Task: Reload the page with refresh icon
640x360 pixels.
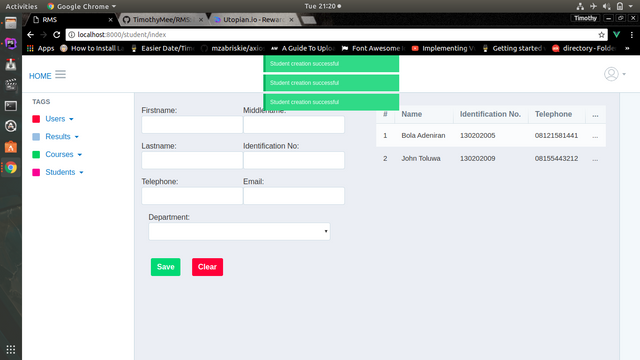Action: point(57,35)
